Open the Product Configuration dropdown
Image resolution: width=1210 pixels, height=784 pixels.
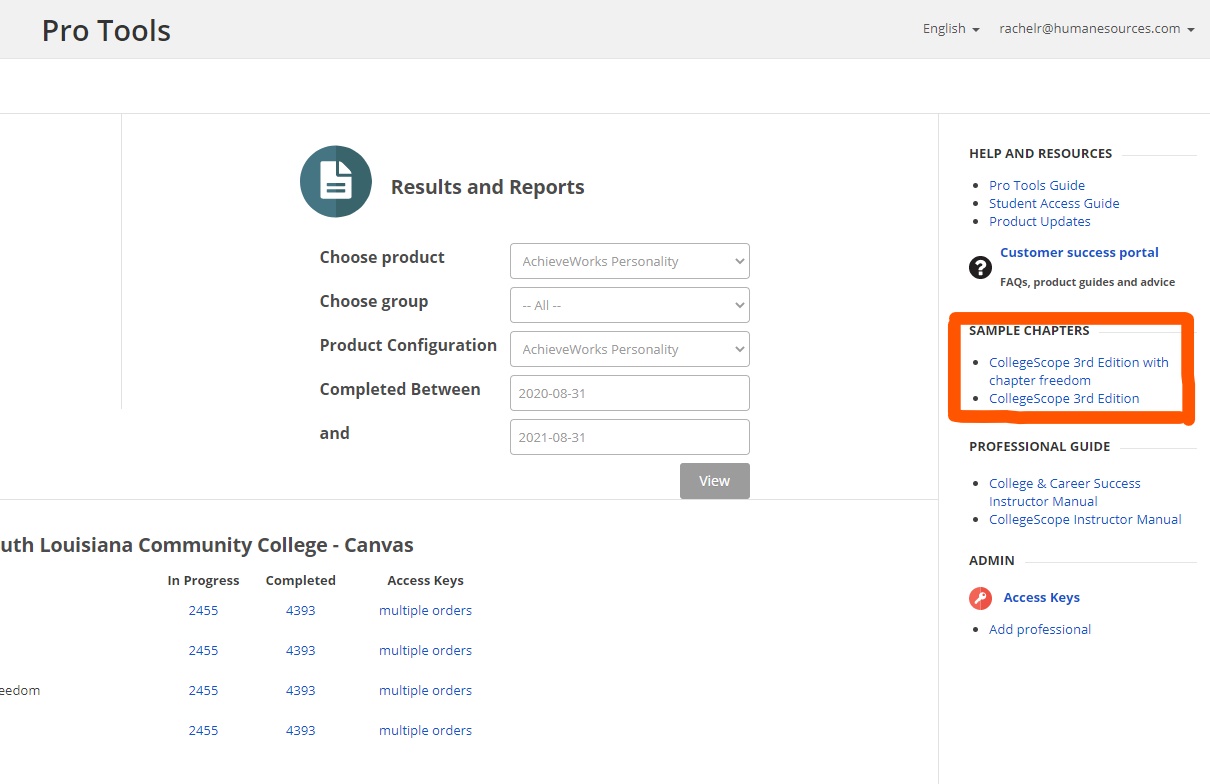point(629,349)
